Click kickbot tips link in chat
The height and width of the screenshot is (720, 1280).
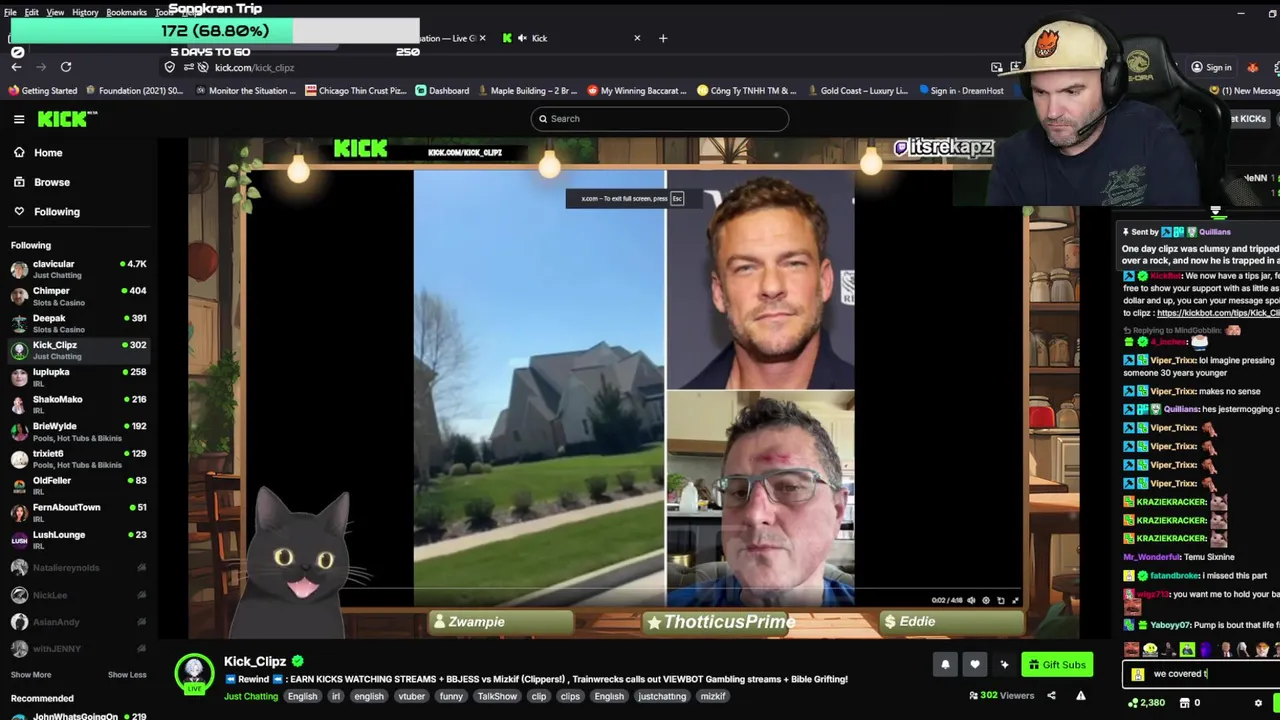pos(1218,313)
